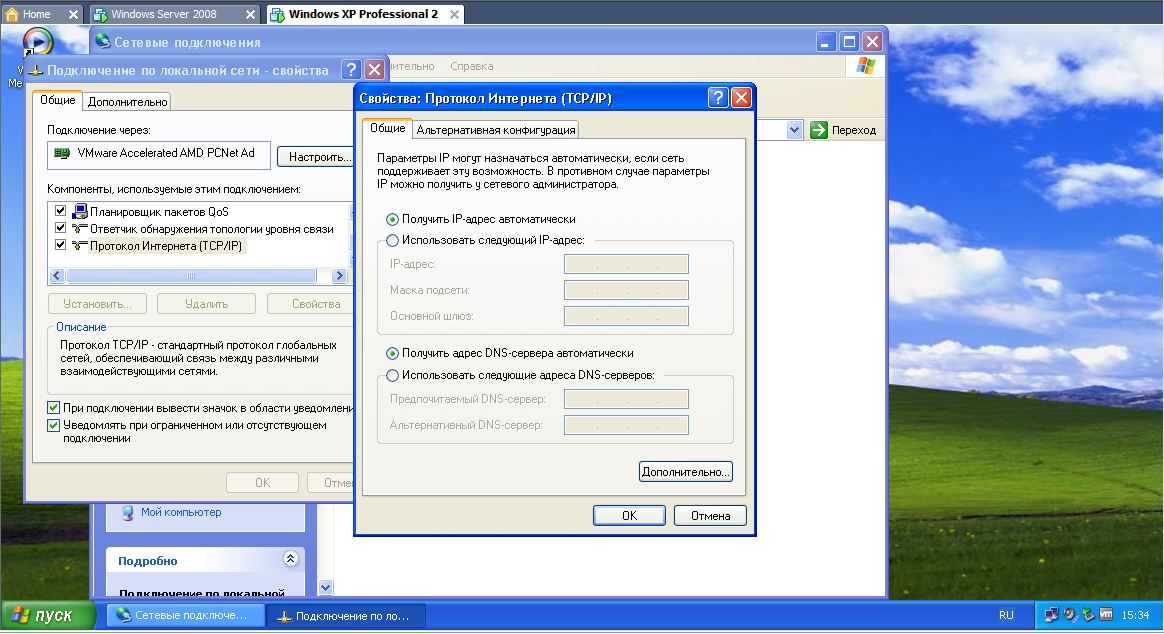Toggle show icon in notification area checkbox

tap(53, 408)
